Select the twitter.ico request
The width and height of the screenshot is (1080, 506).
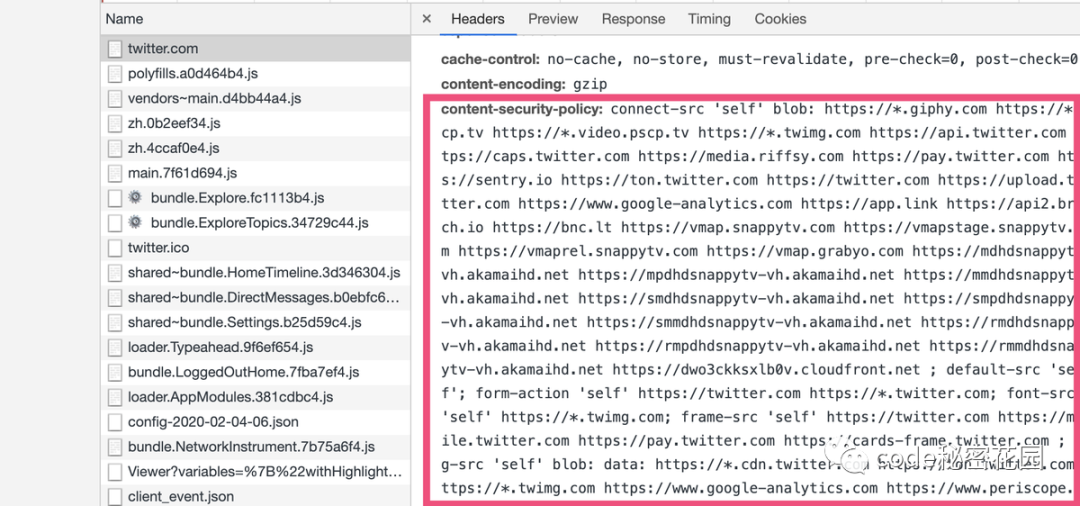click(255, 248)
